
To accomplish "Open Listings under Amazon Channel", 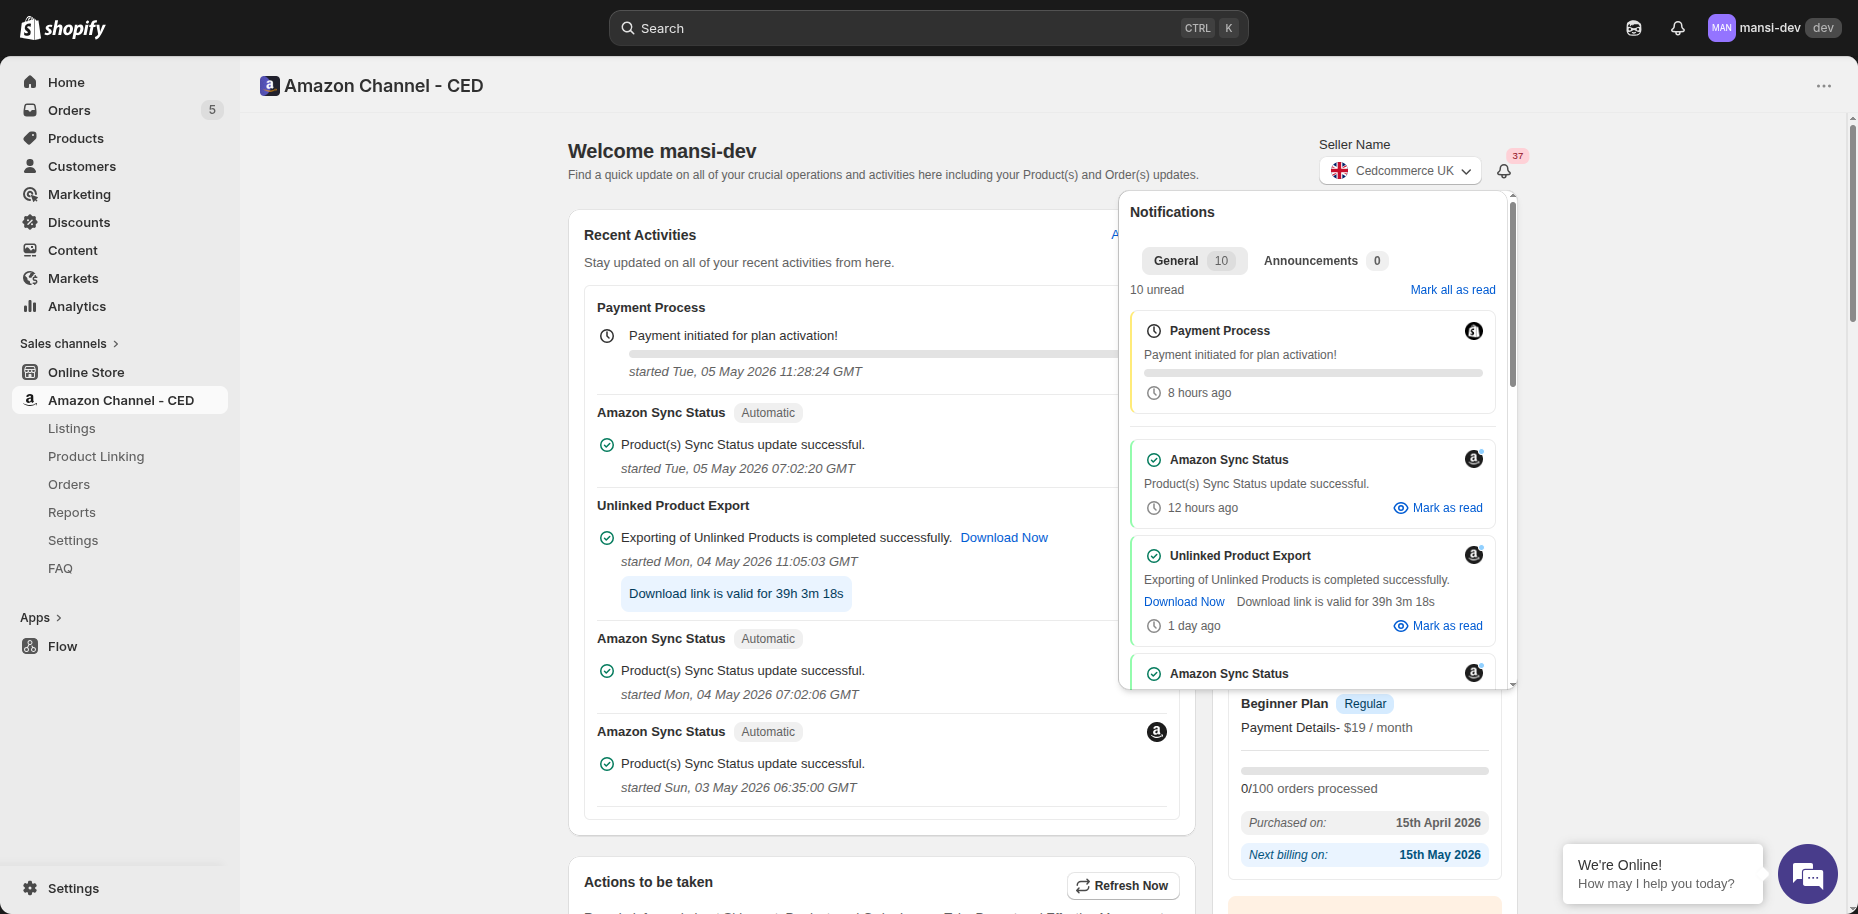I will pyautogui.click(x=72, y=428).
